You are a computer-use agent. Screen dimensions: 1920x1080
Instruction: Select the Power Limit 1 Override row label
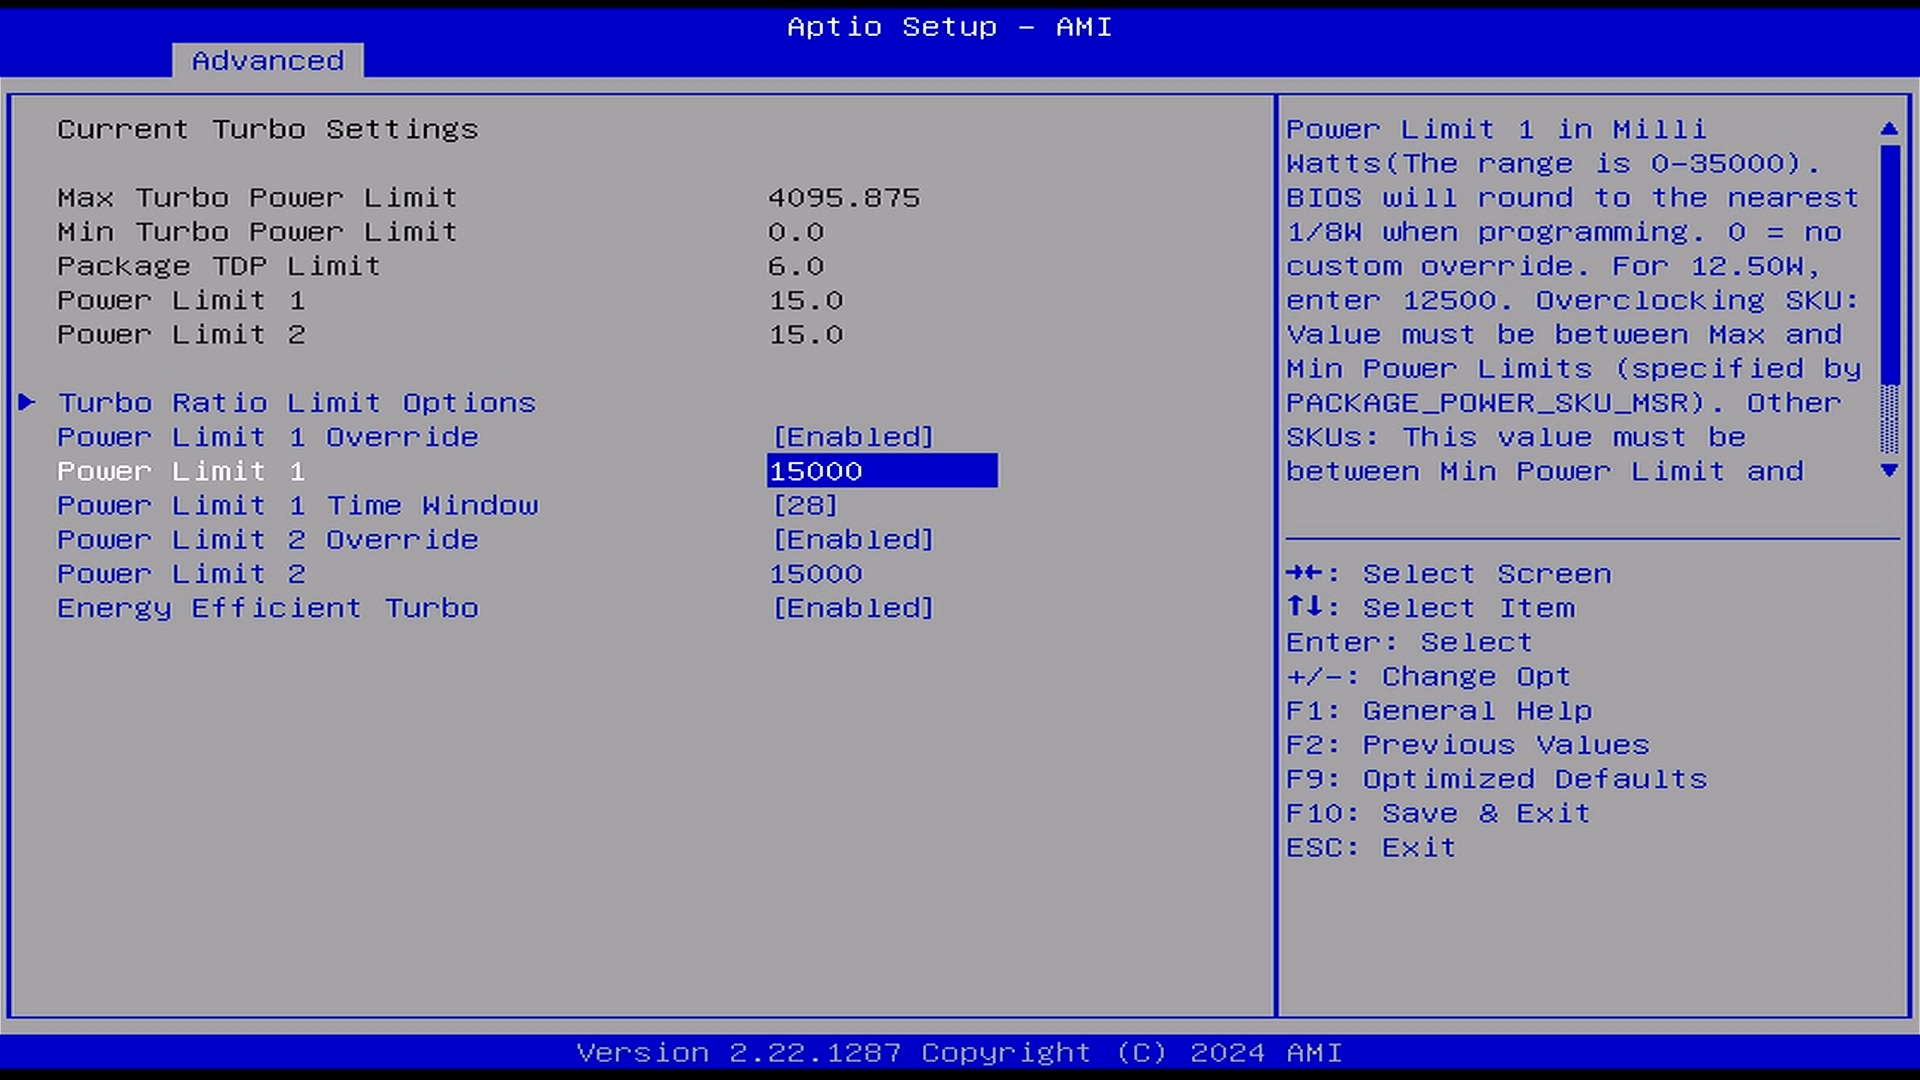267,437
